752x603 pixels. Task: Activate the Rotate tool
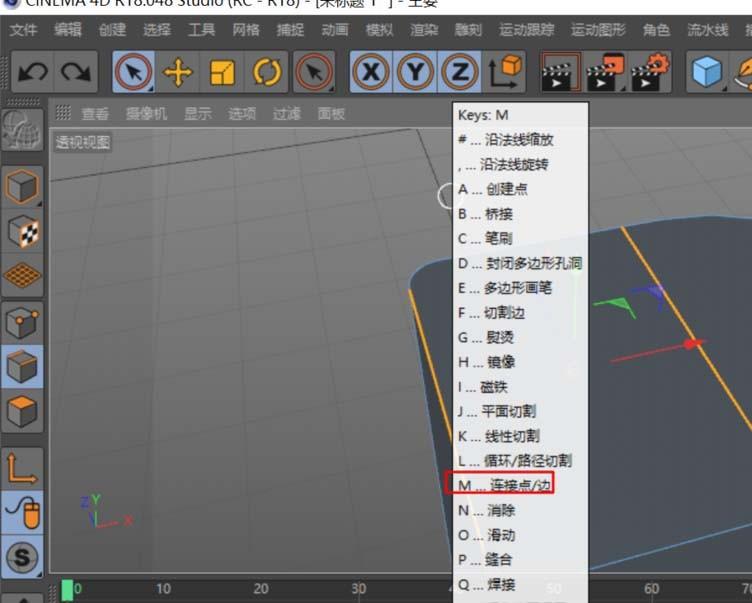coord(267,72)
